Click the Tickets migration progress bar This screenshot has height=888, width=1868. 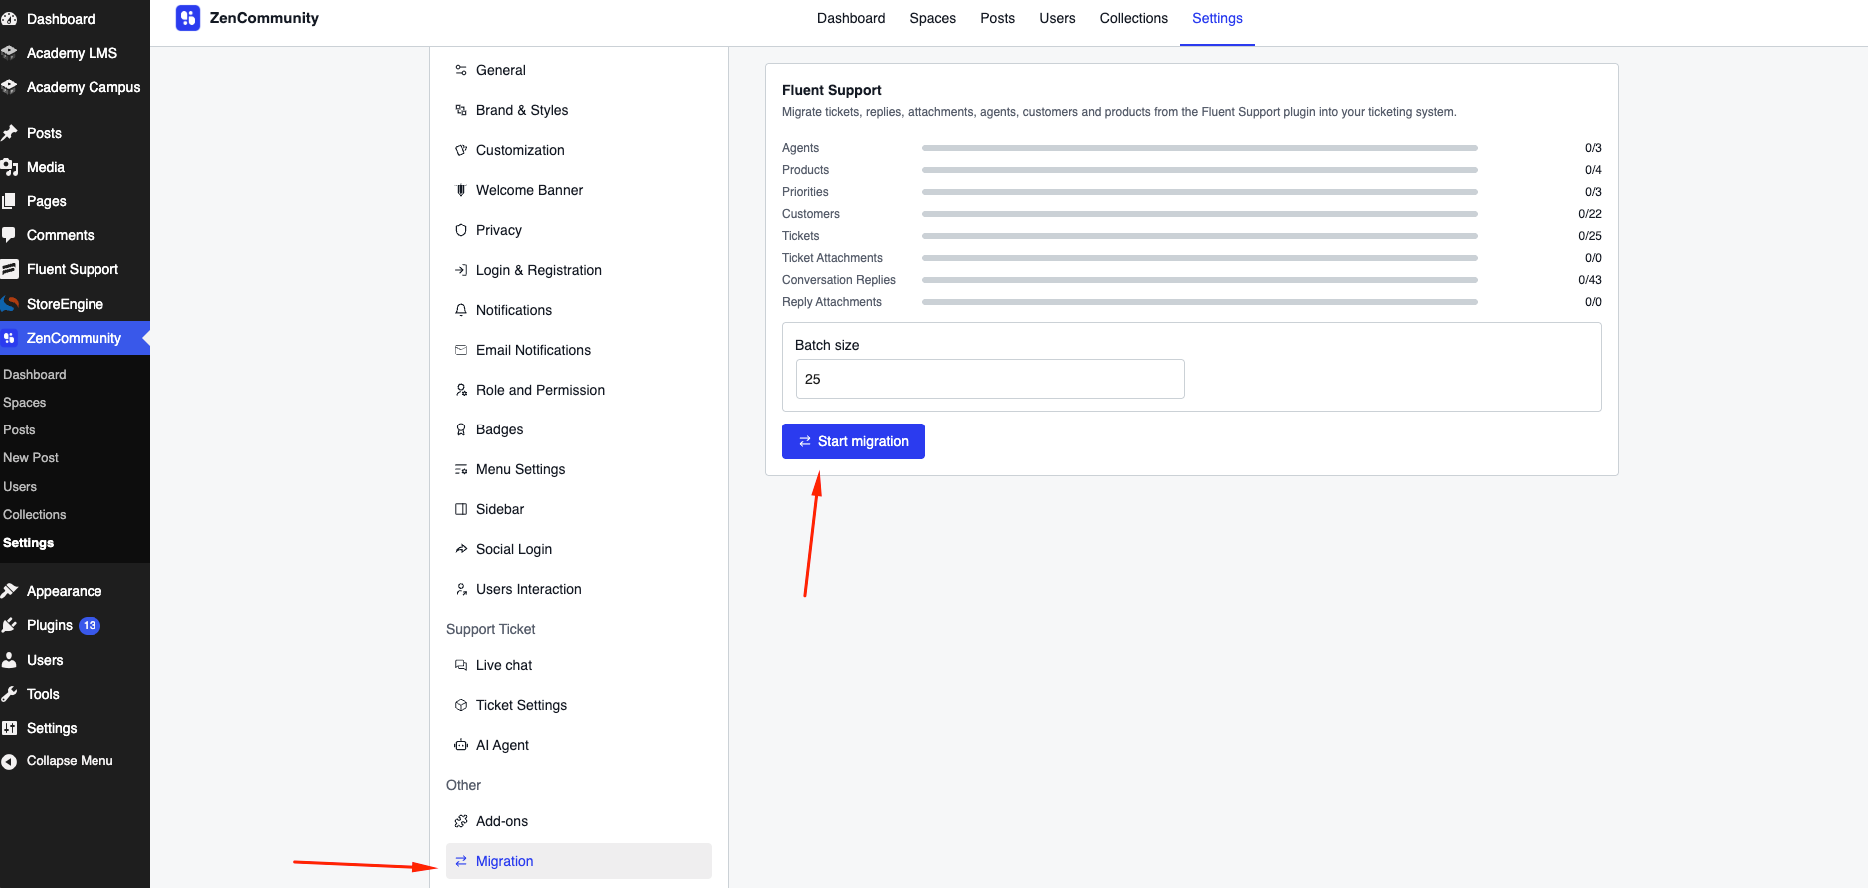pos(1199,236)
